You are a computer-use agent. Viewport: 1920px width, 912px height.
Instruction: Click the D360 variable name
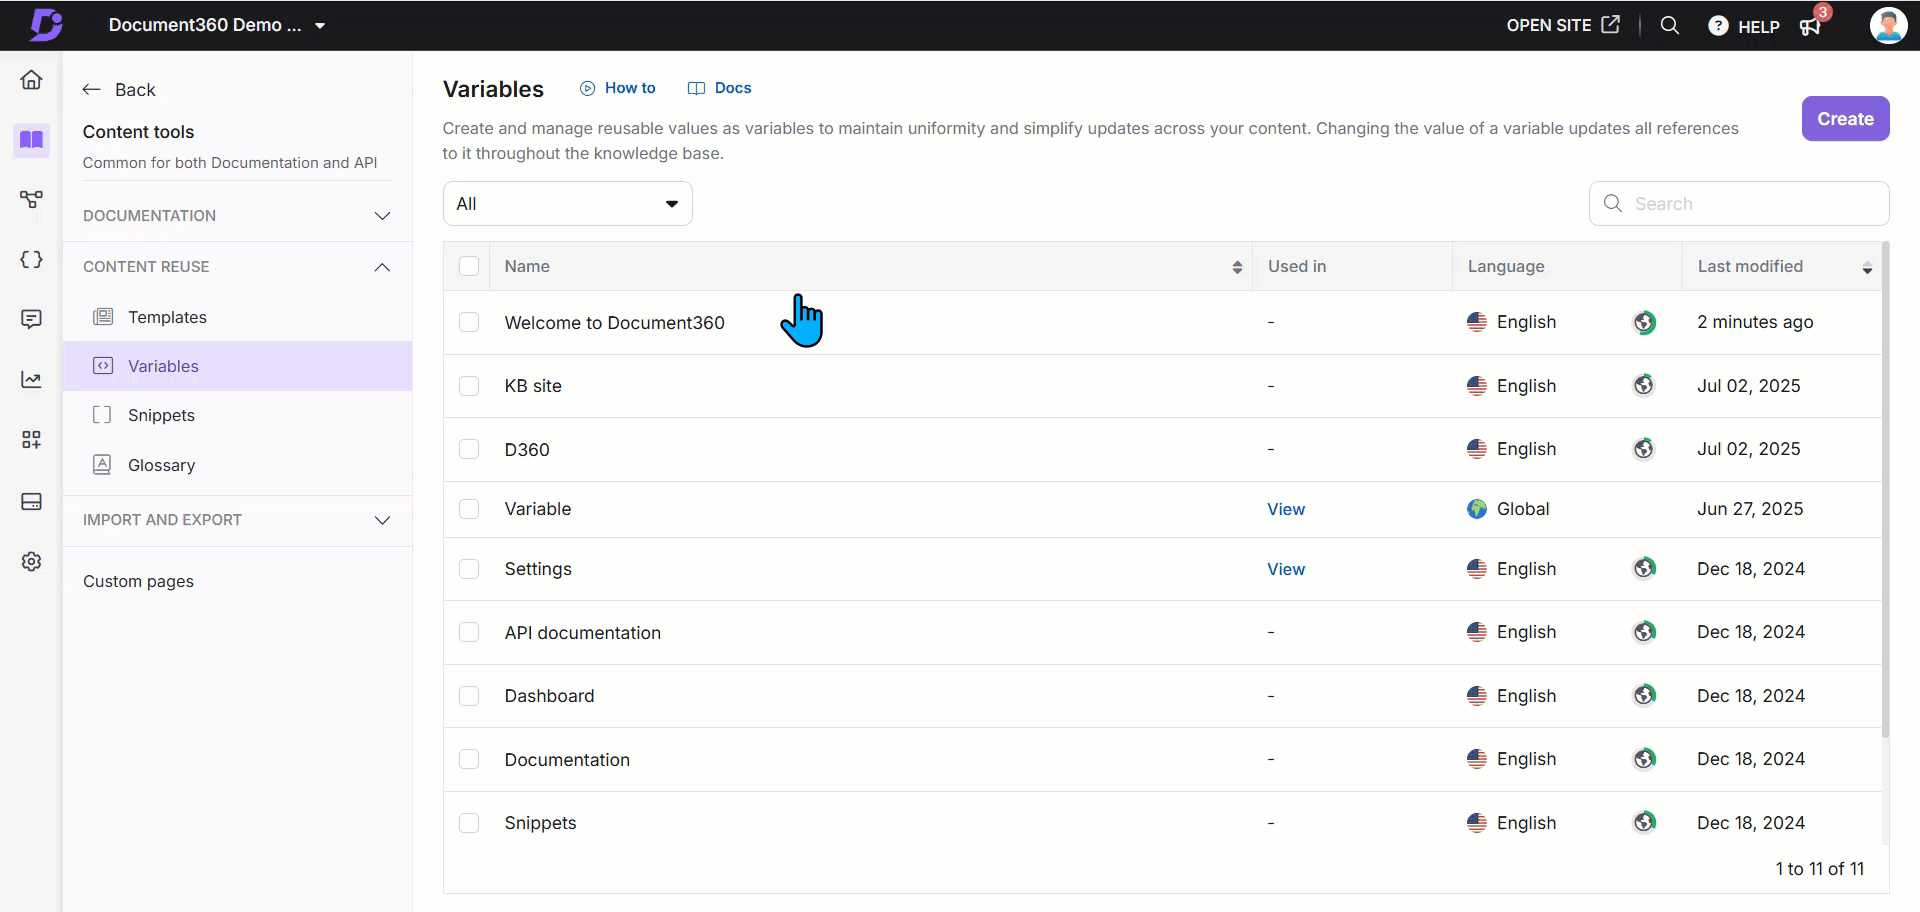527,450
